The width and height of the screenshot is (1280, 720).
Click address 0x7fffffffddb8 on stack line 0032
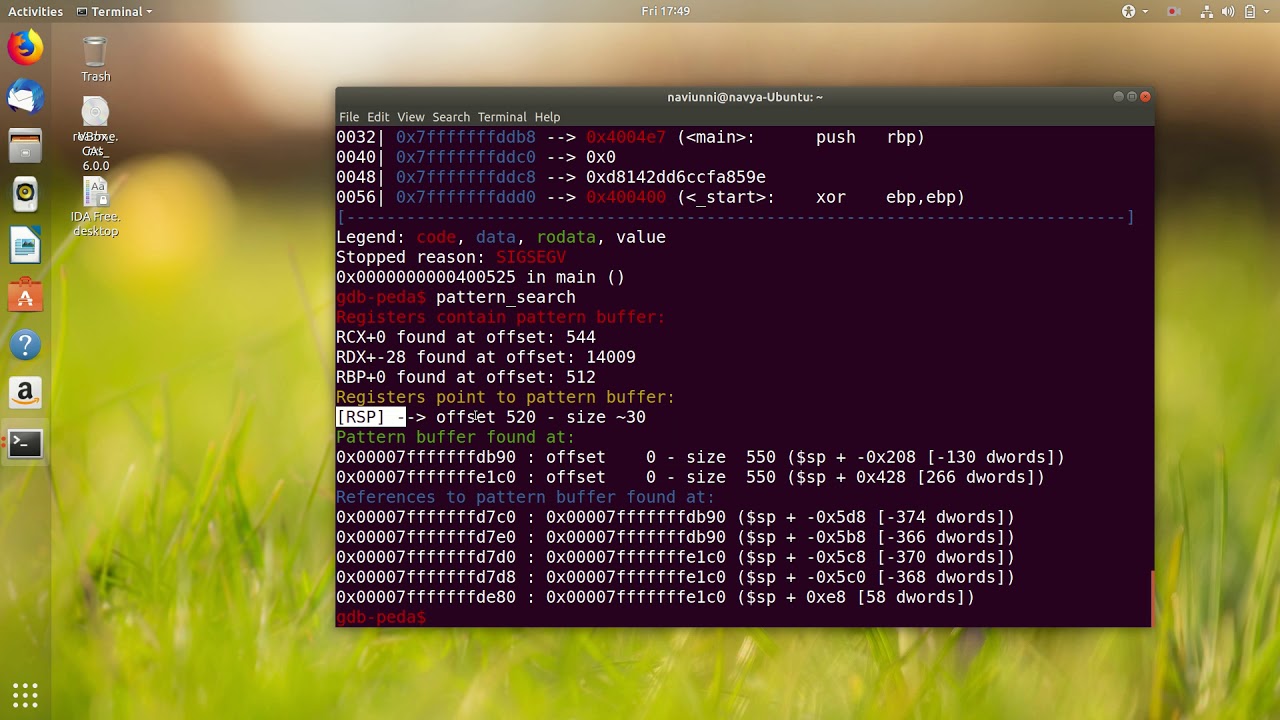point(466,137)
